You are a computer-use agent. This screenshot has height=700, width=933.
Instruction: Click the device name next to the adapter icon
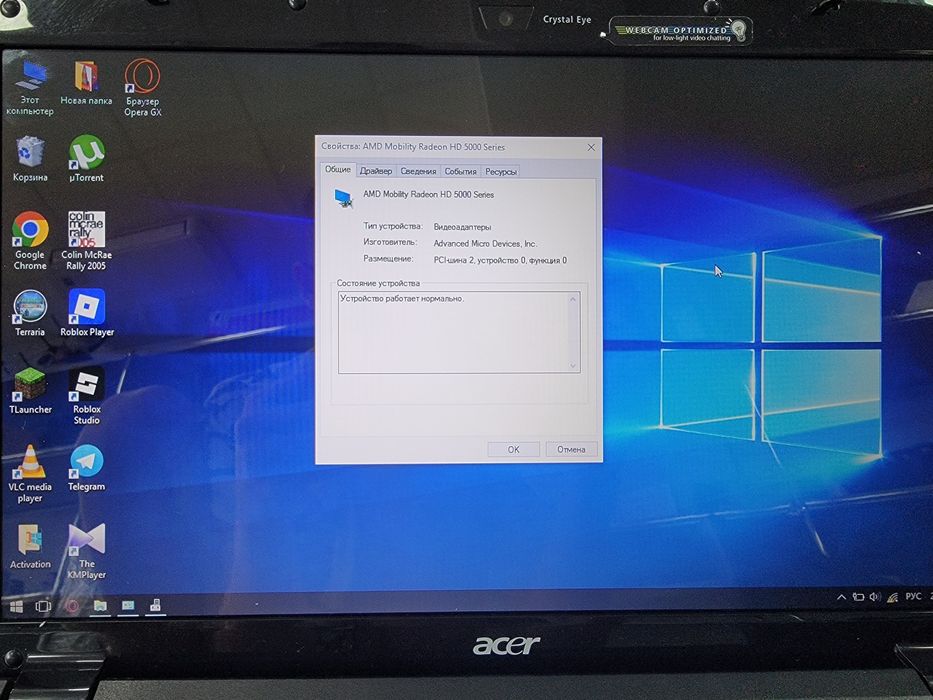428,195
